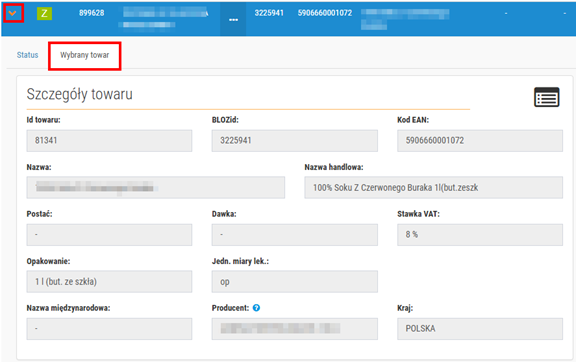
Task: Select the Wybrany towar tab
Action: (x=84, y=55)
